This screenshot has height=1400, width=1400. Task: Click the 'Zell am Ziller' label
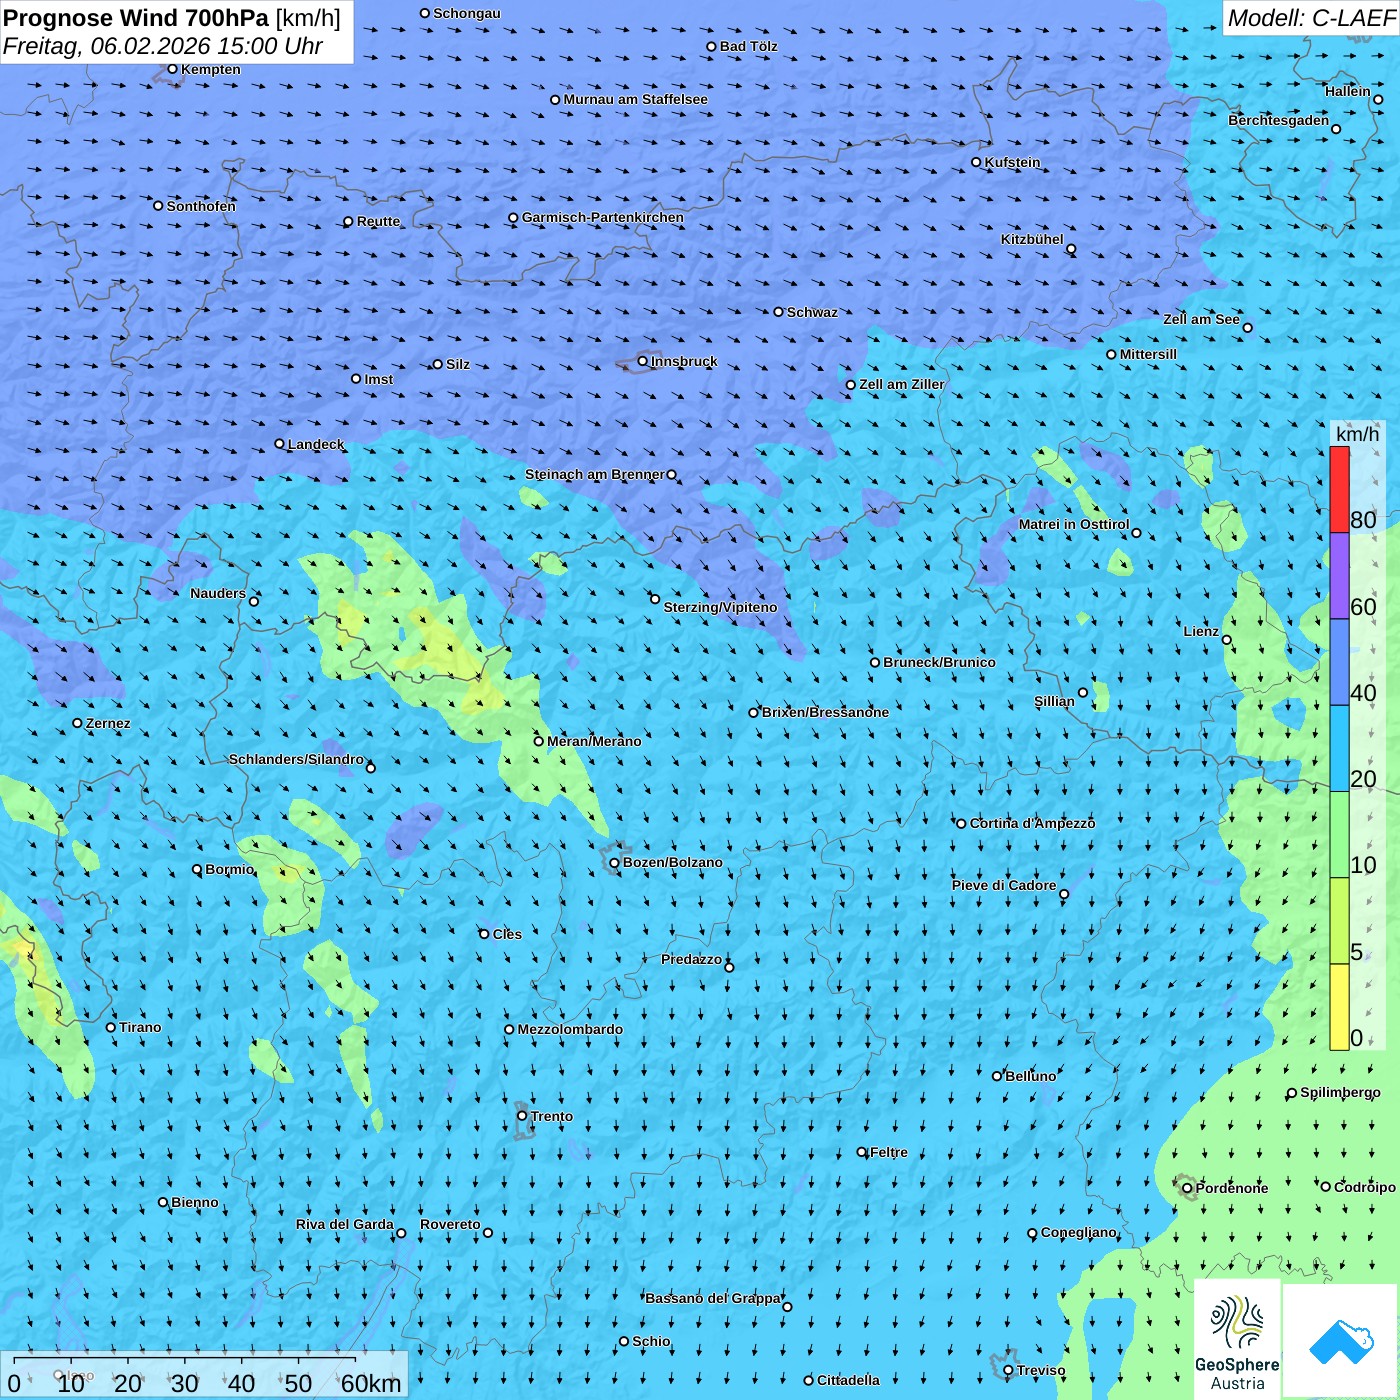coord(902,384)
